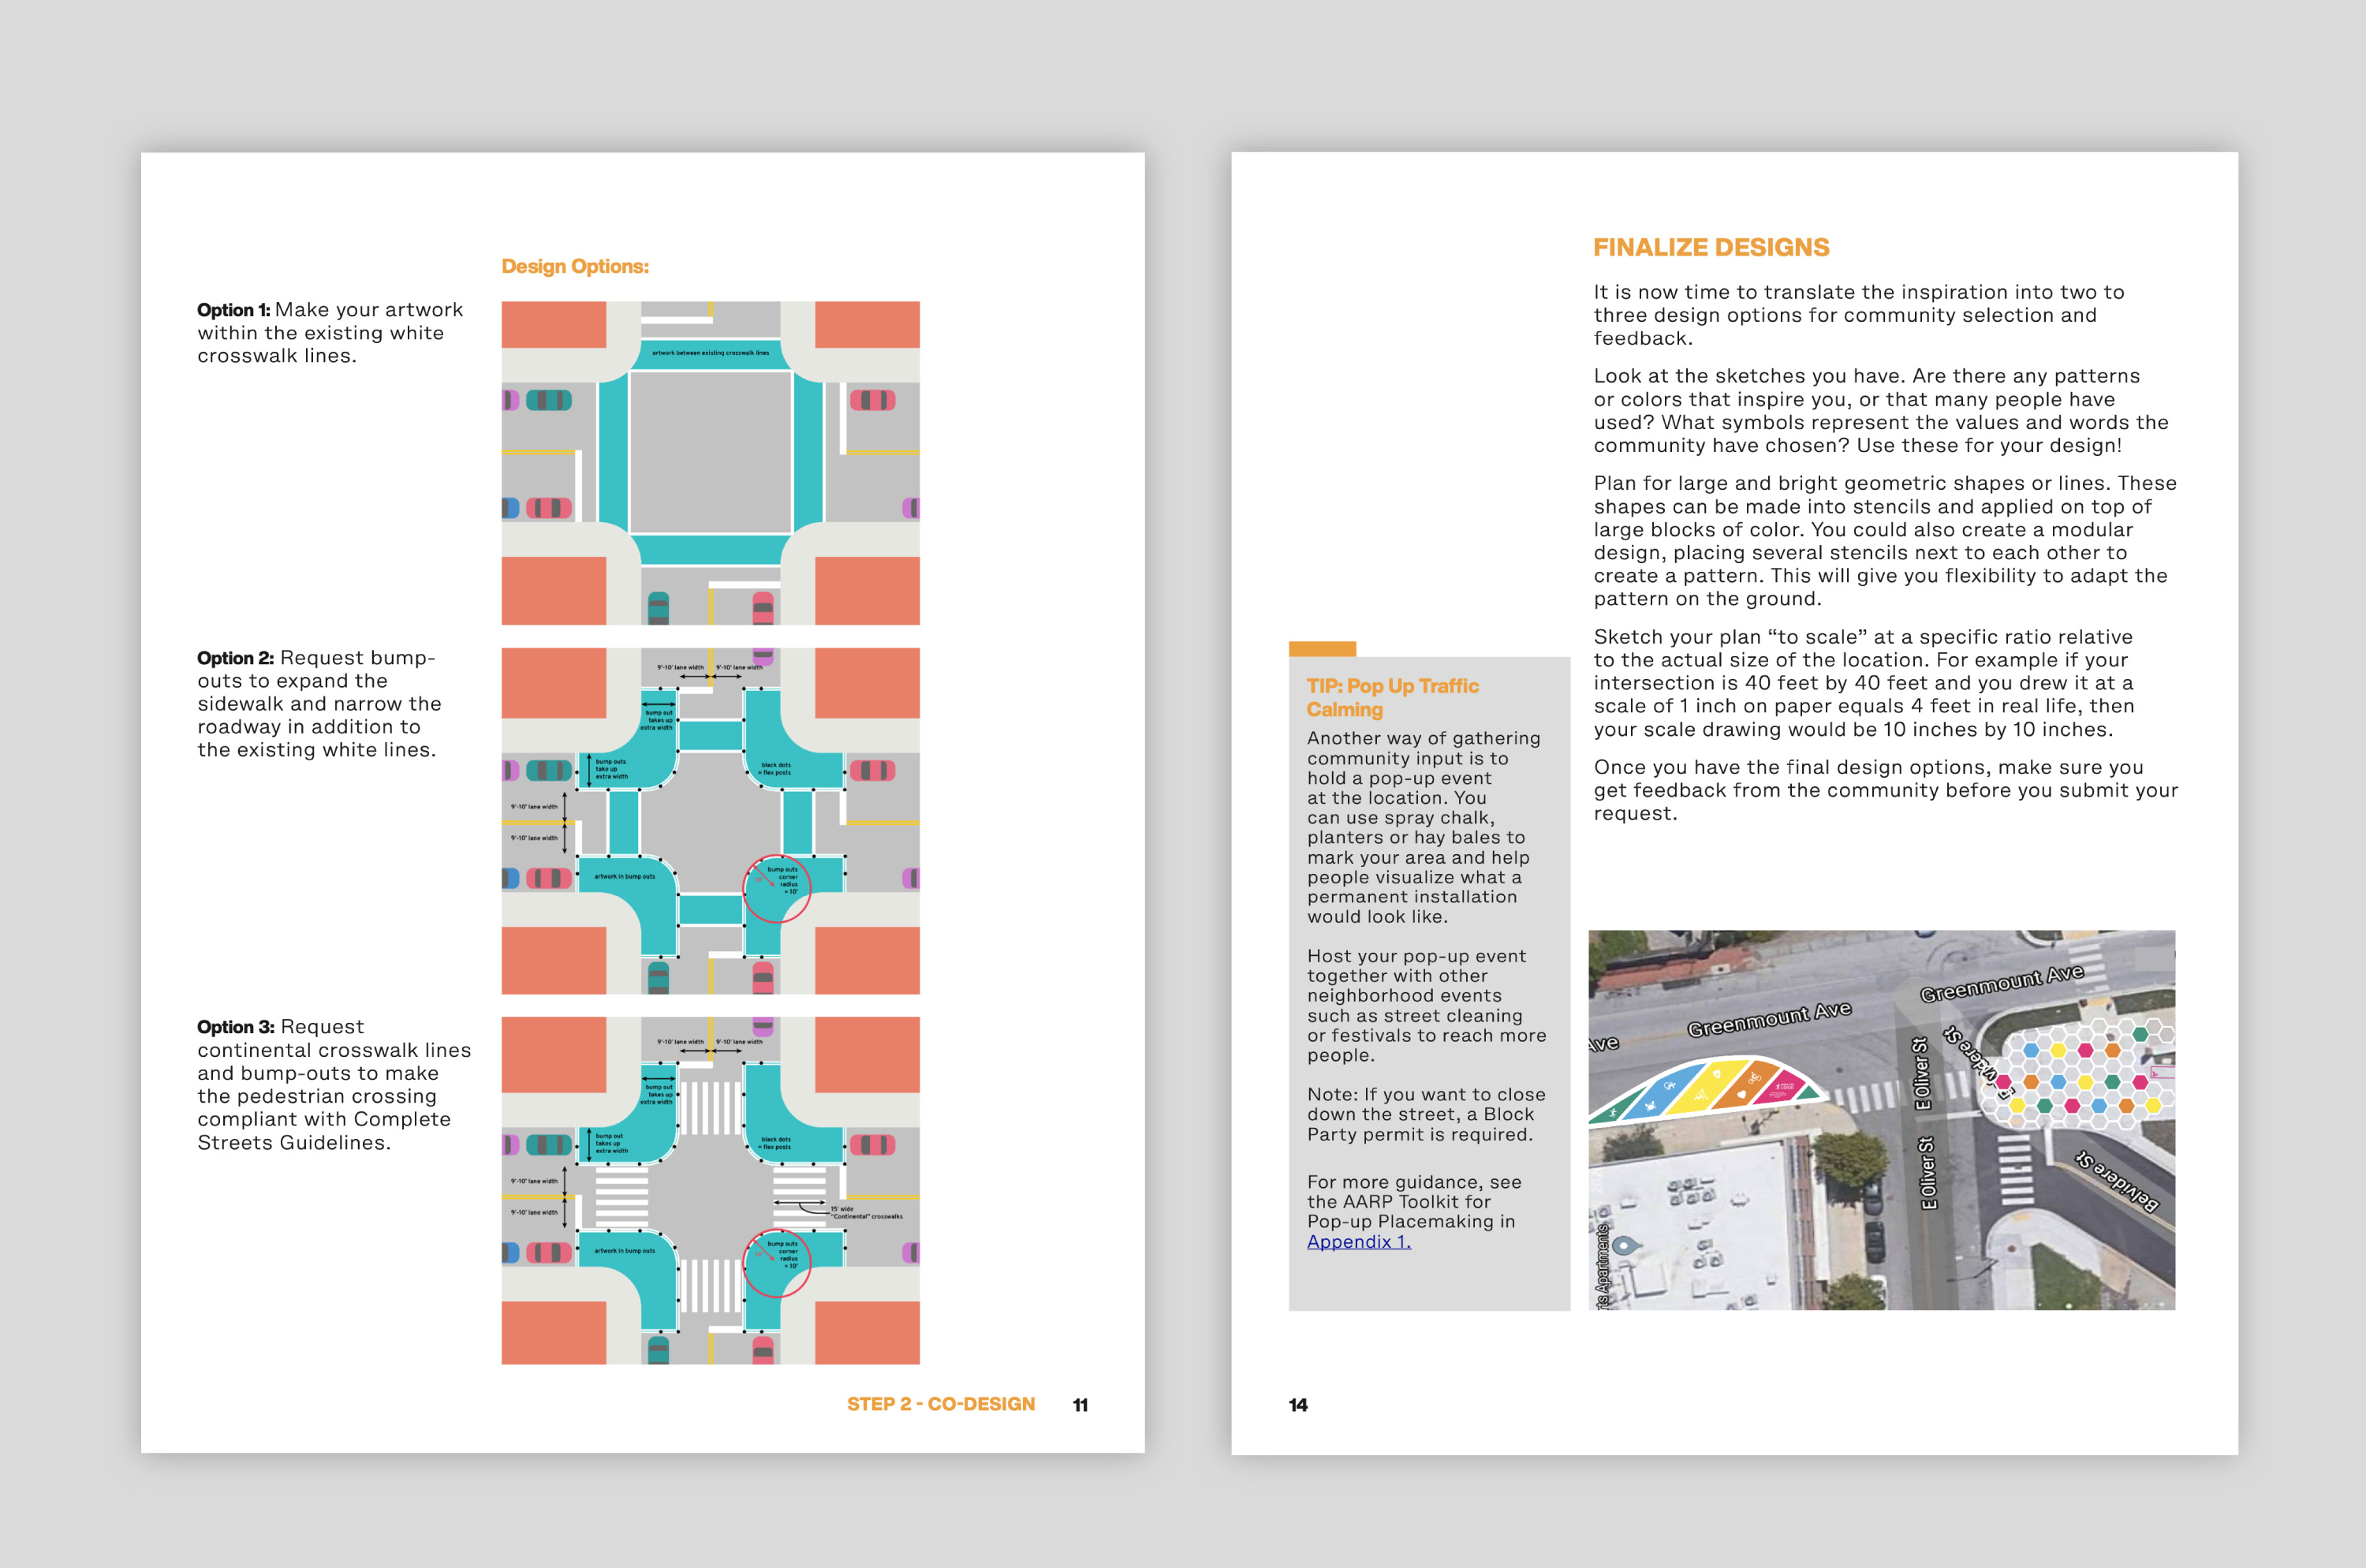Click page number 14

pos(1298,1405)
